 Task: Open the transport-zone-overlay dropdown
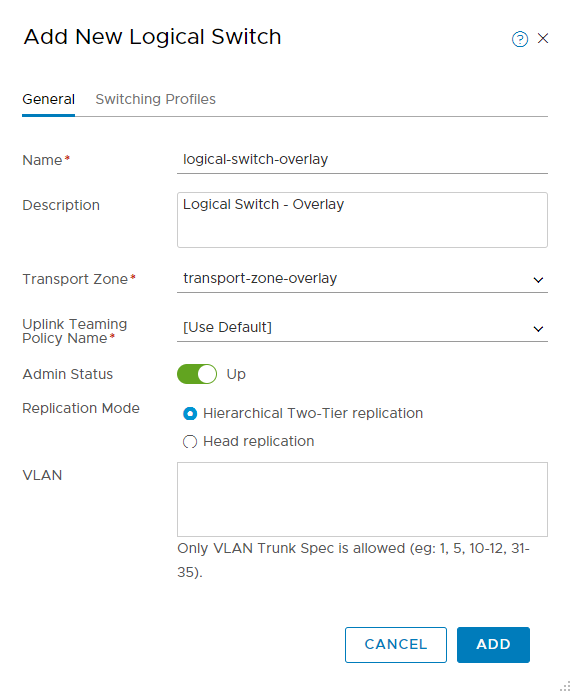[x=362, y=279]
